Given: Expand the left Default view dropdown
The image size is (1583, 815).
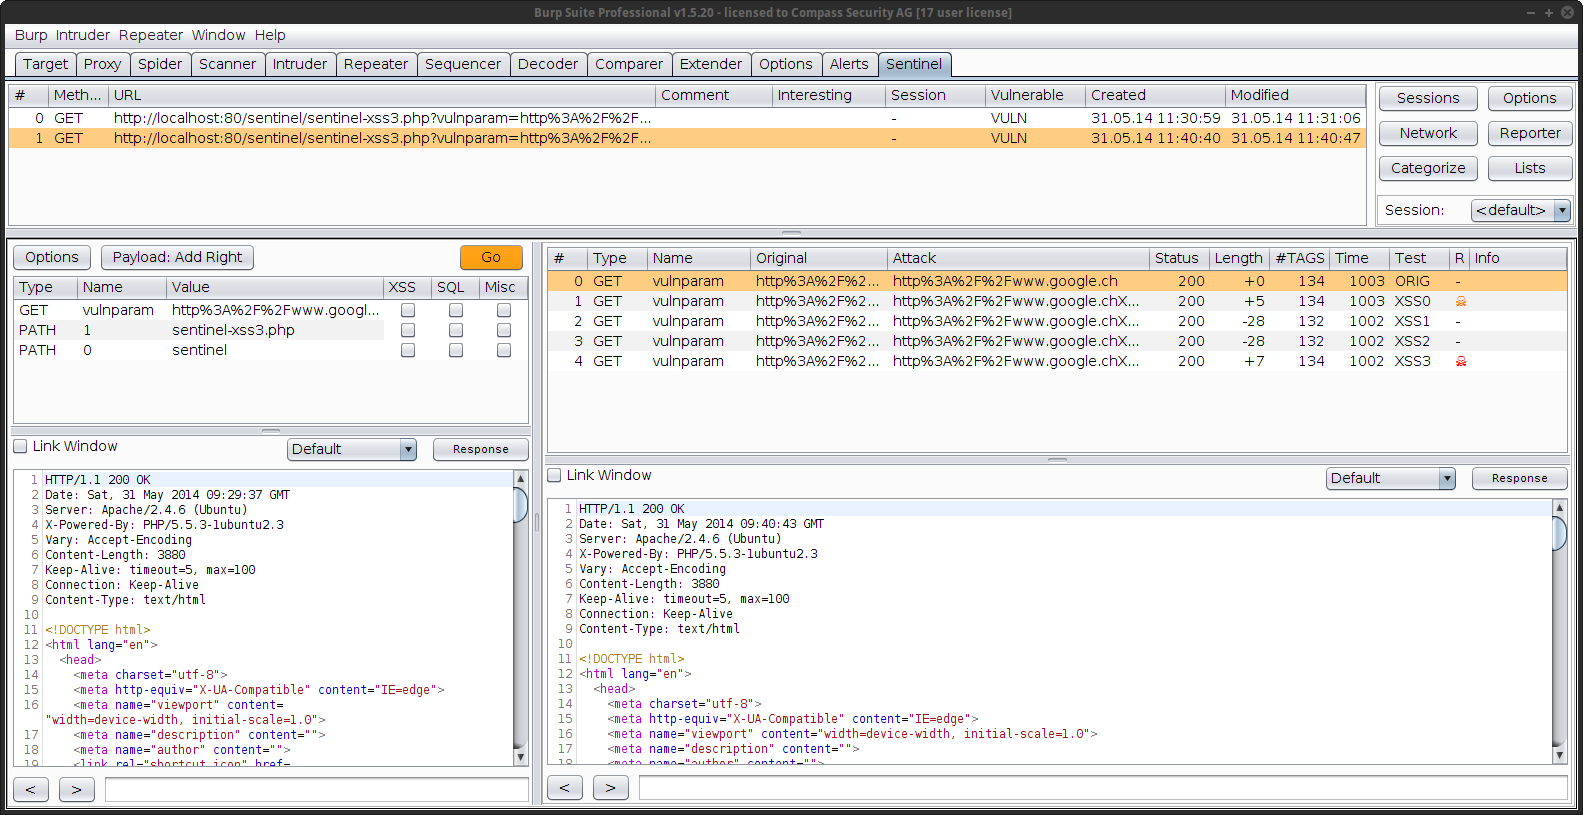Looking at the screenshot, I should tap(408, 449).
